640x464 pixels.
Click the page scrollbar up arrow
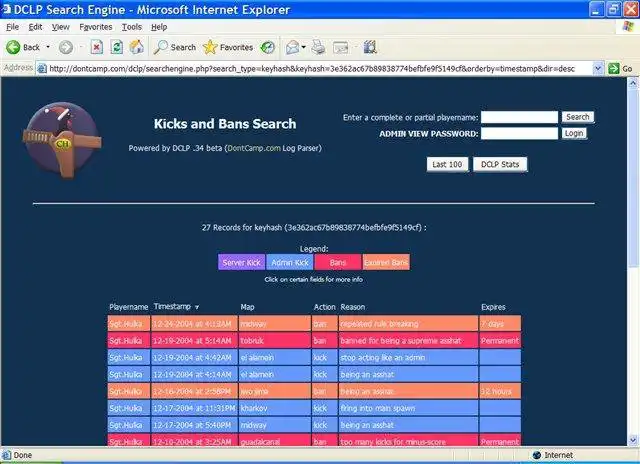[632, 83]
